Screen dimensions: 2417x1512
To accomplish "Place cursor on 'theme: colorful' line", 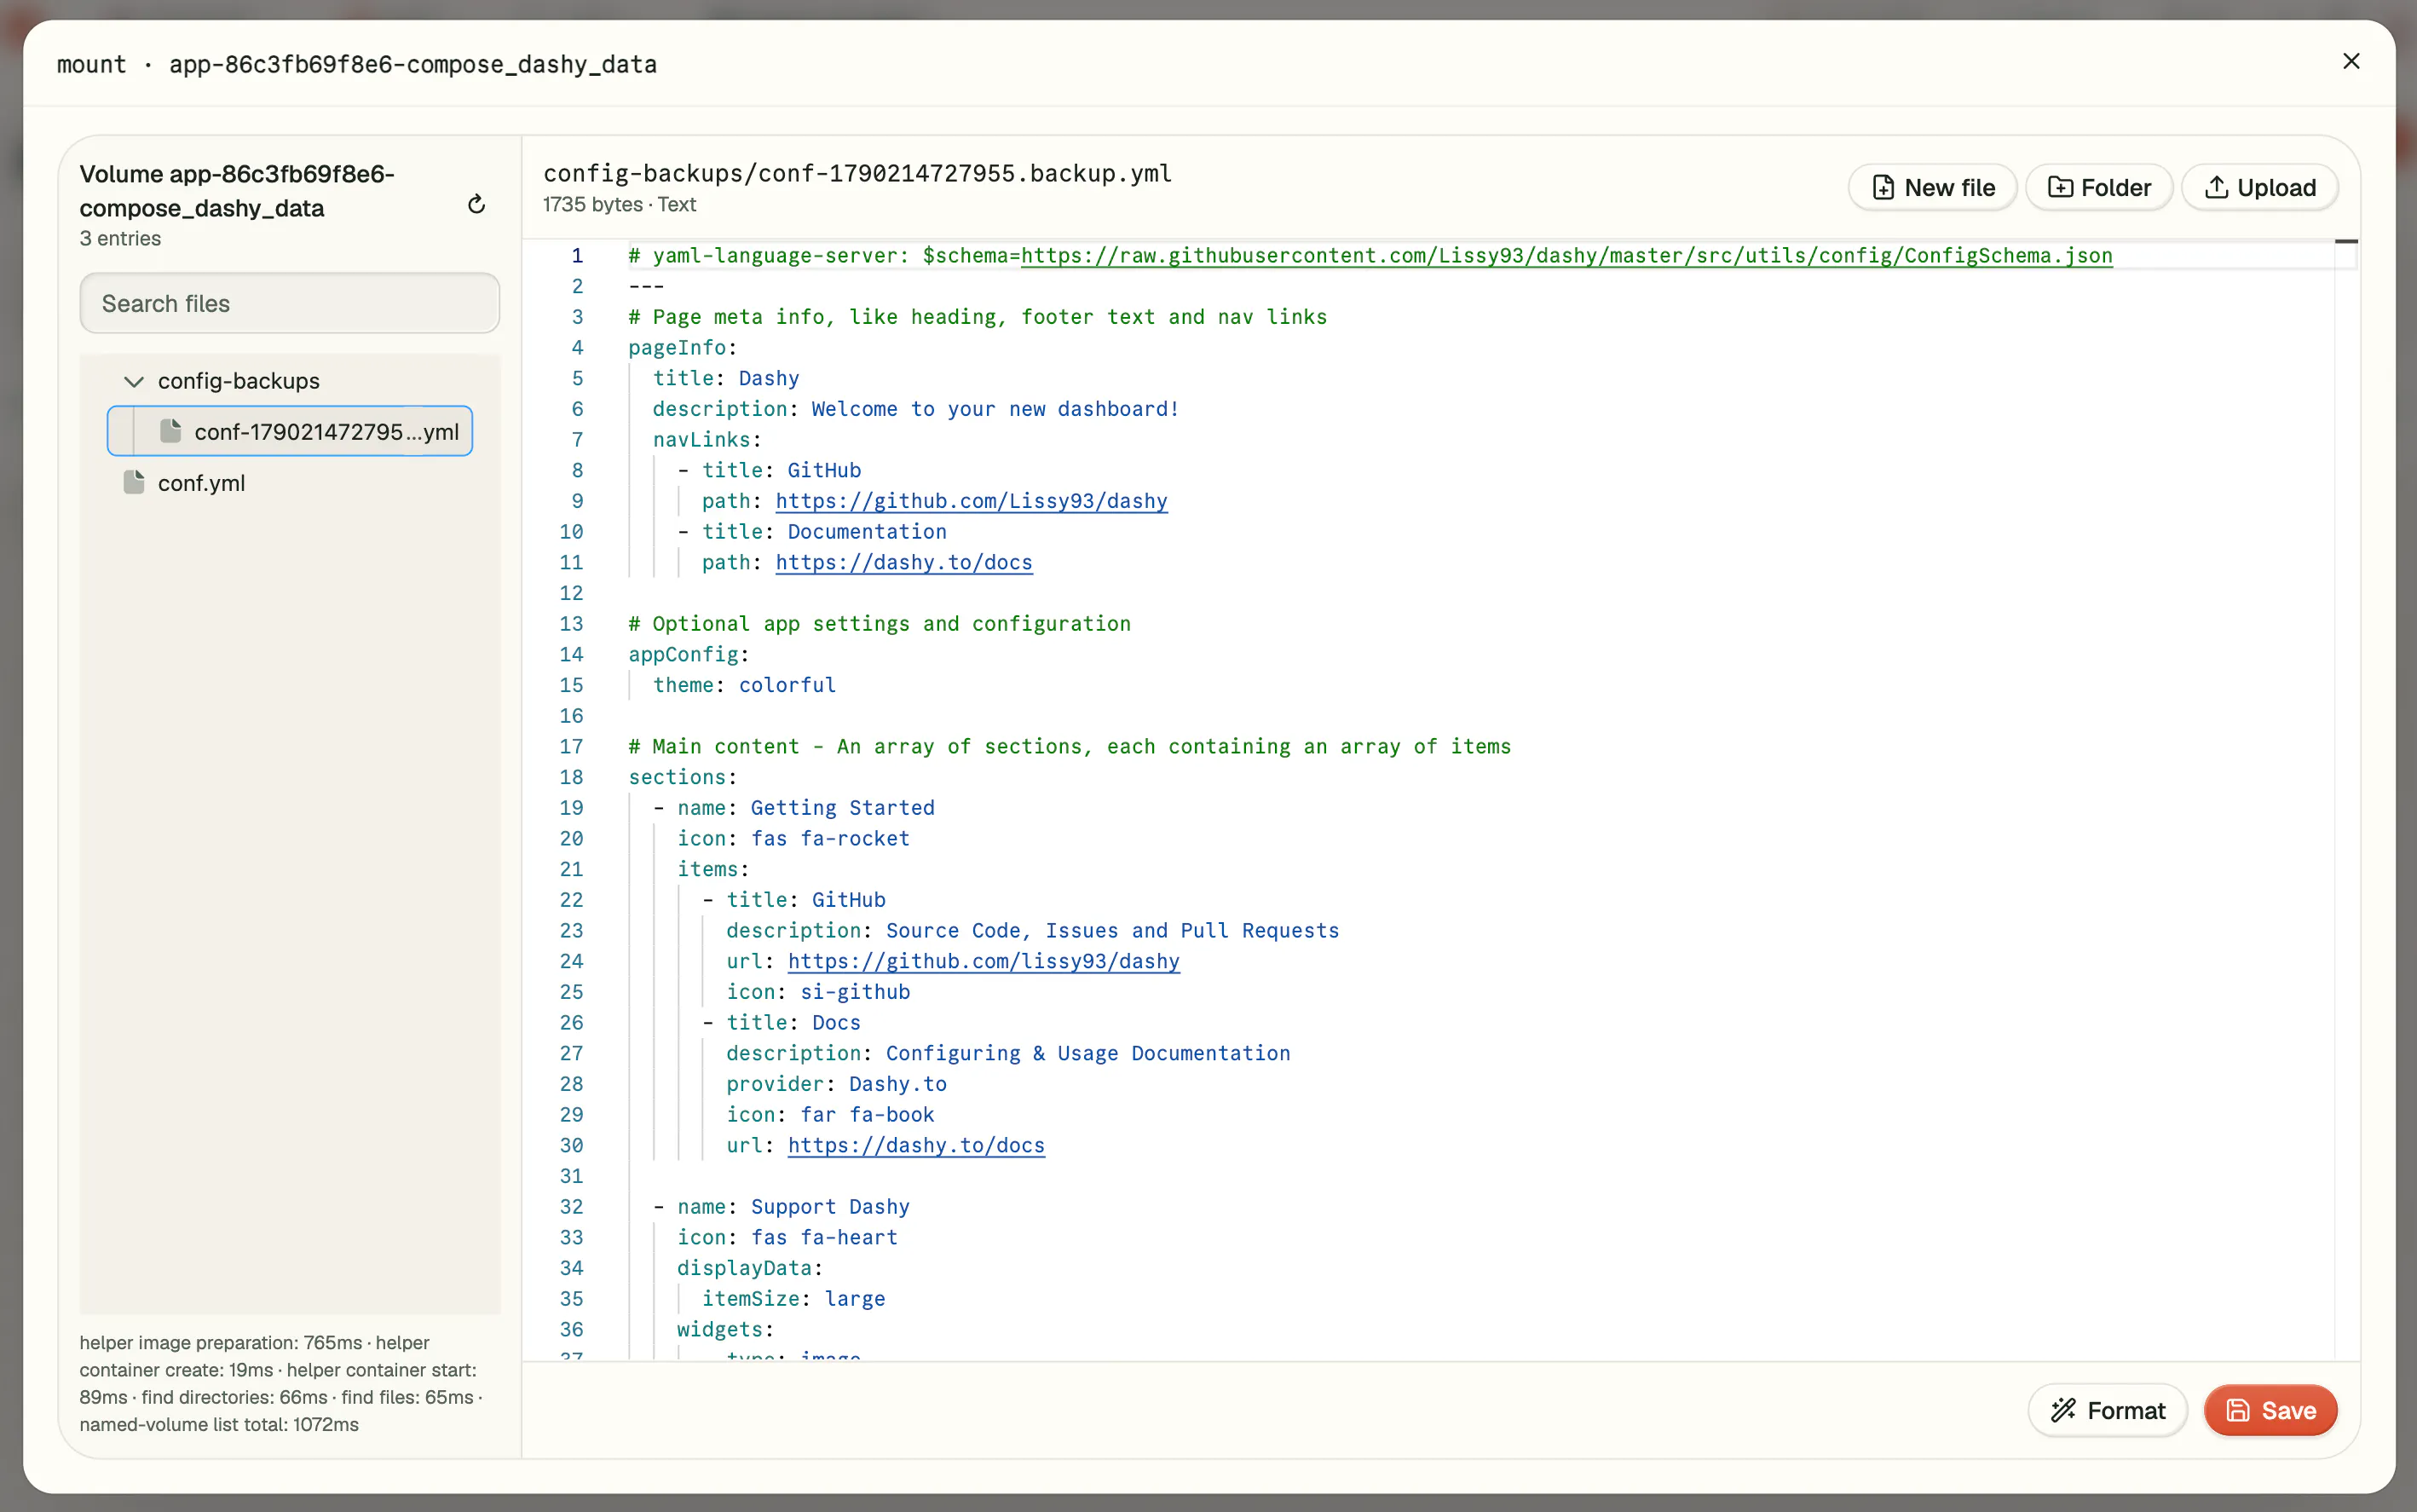I will 744,685.
